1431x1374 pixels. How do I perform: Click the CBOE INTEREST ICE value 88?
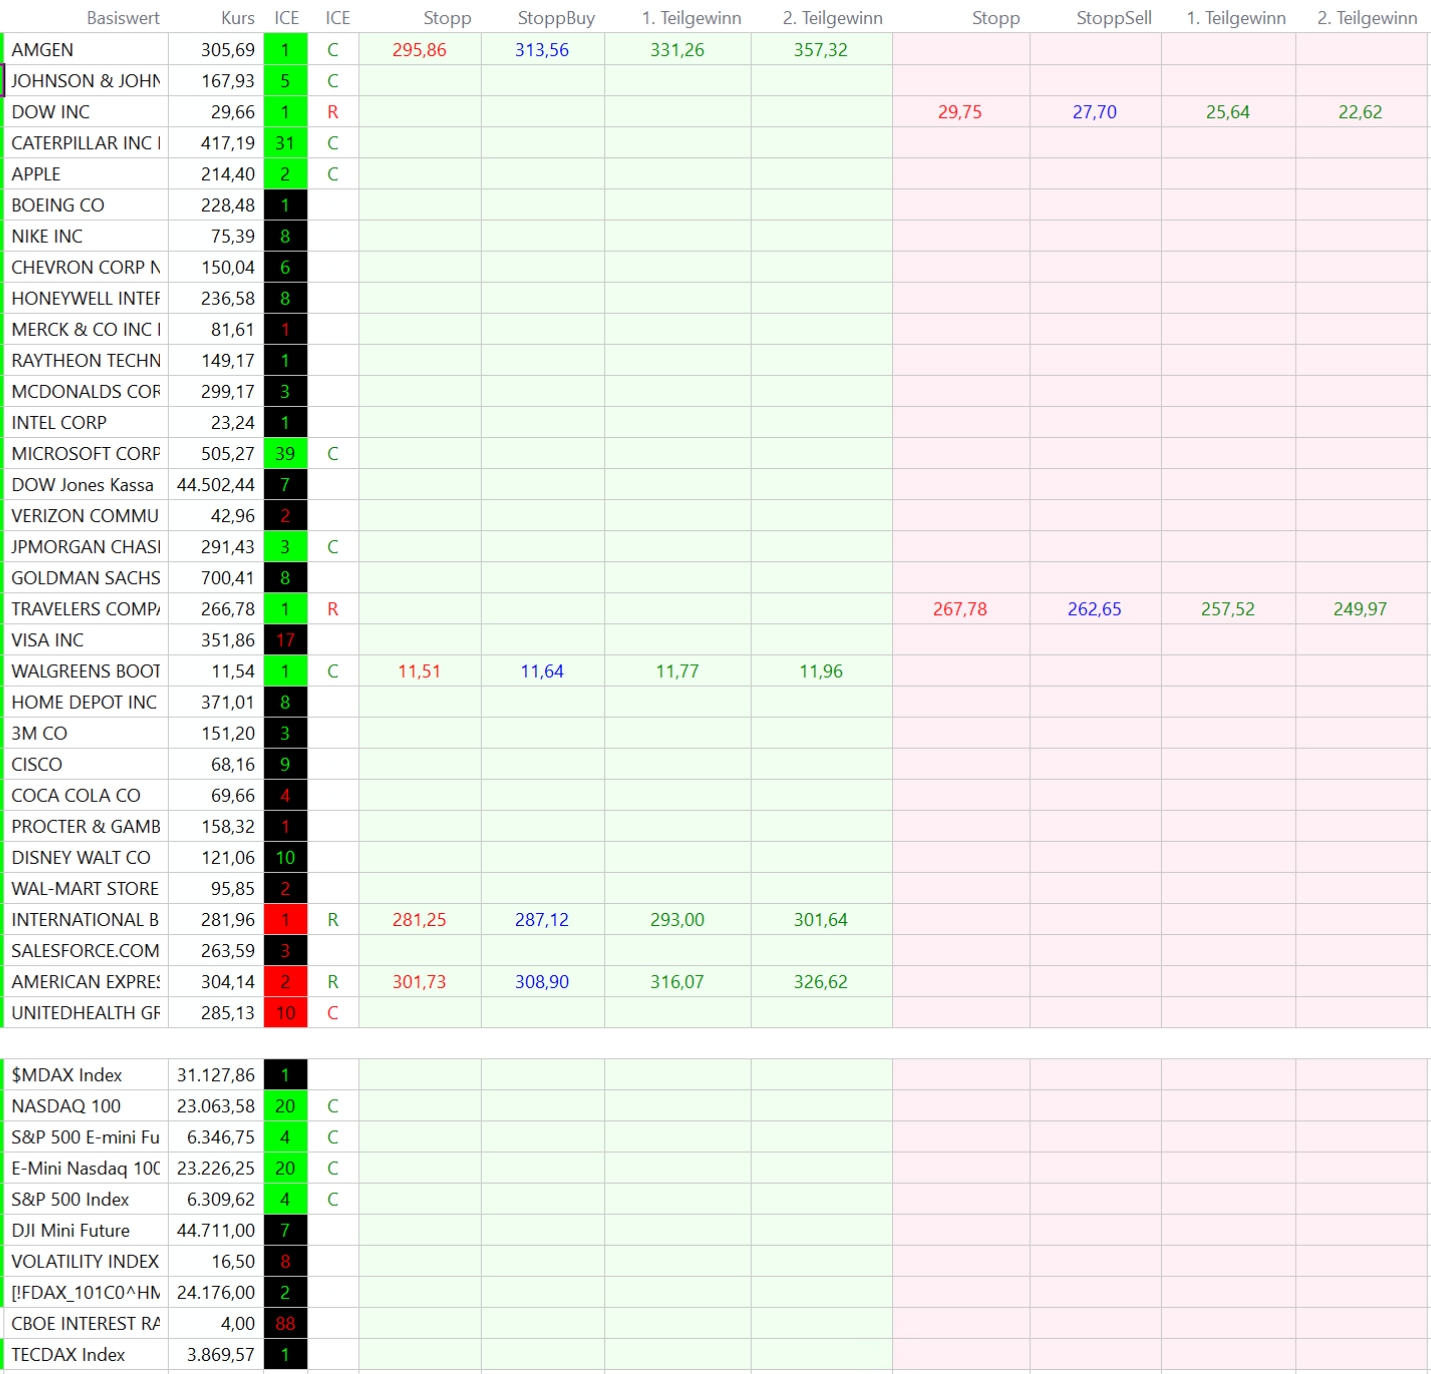[285, 1323]
